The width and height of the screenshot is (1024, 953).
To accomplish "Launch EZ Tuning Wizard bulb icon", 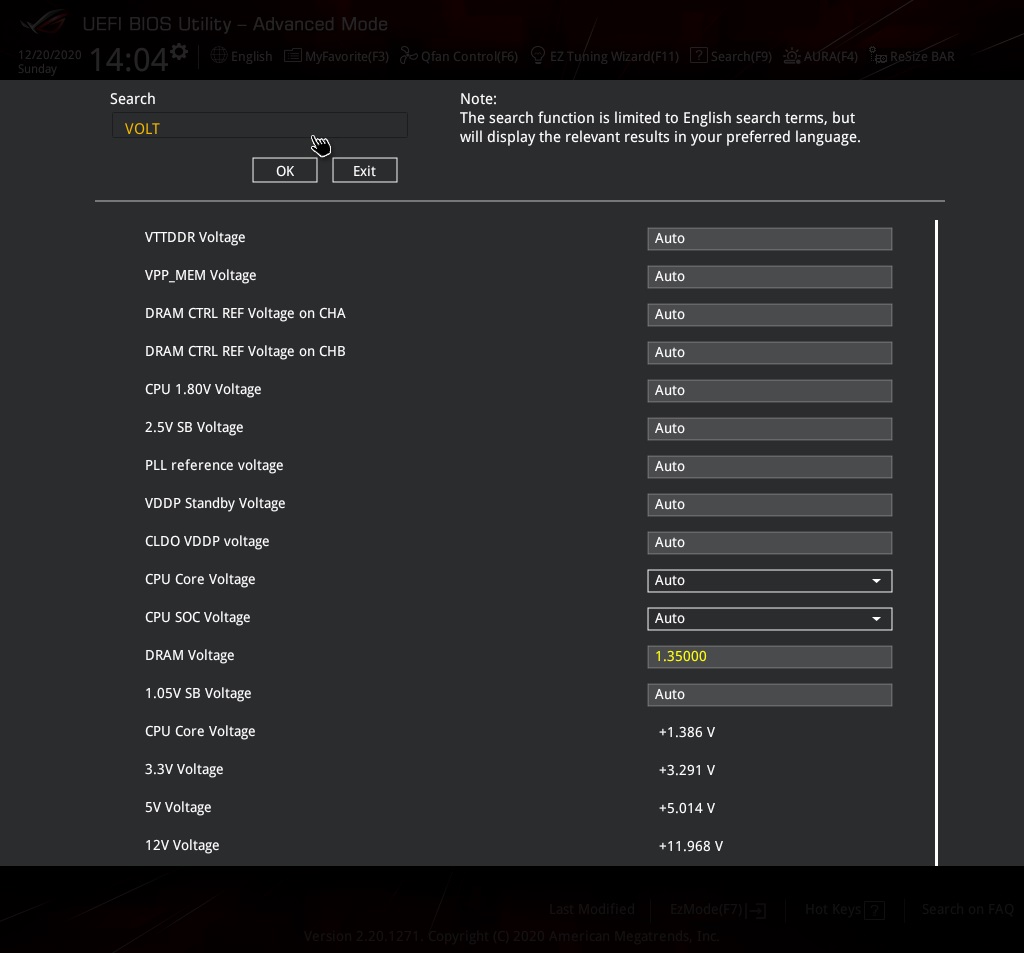I will [x=537, y=56].
